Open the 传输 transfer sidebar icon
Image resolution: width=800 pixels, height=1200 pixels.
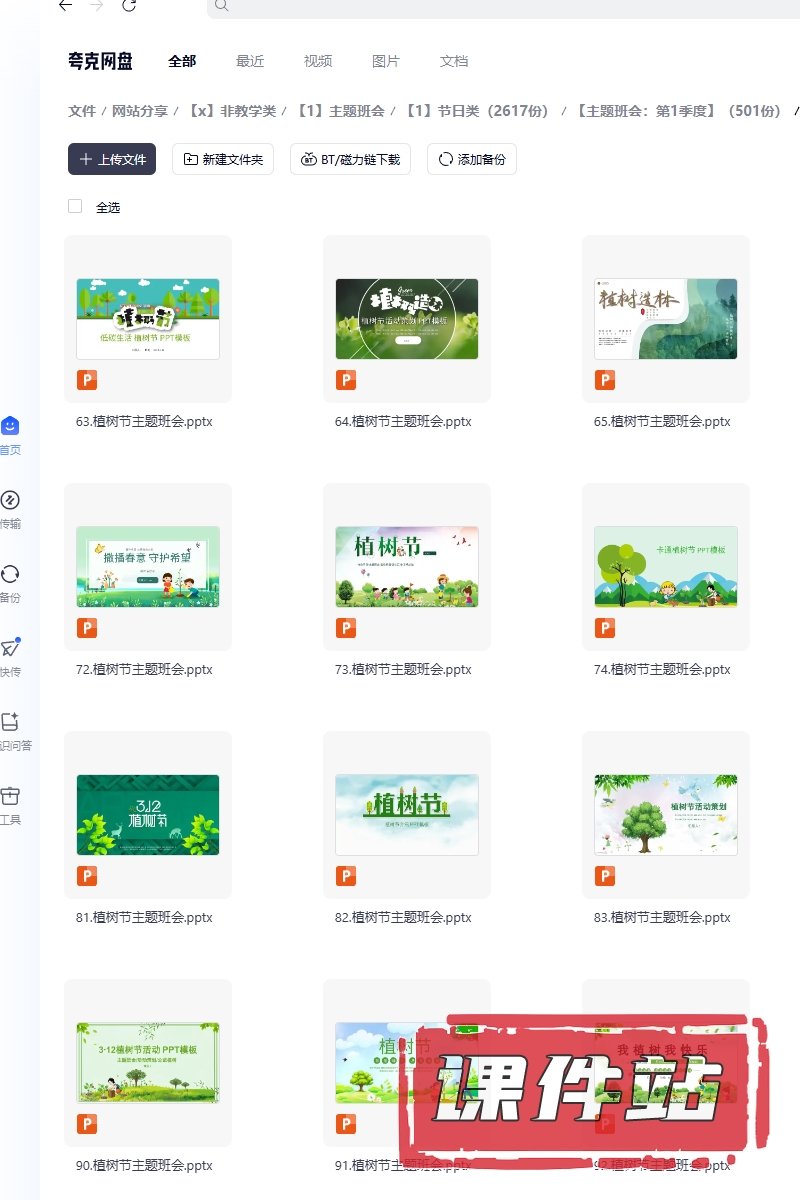click(10, 501)
